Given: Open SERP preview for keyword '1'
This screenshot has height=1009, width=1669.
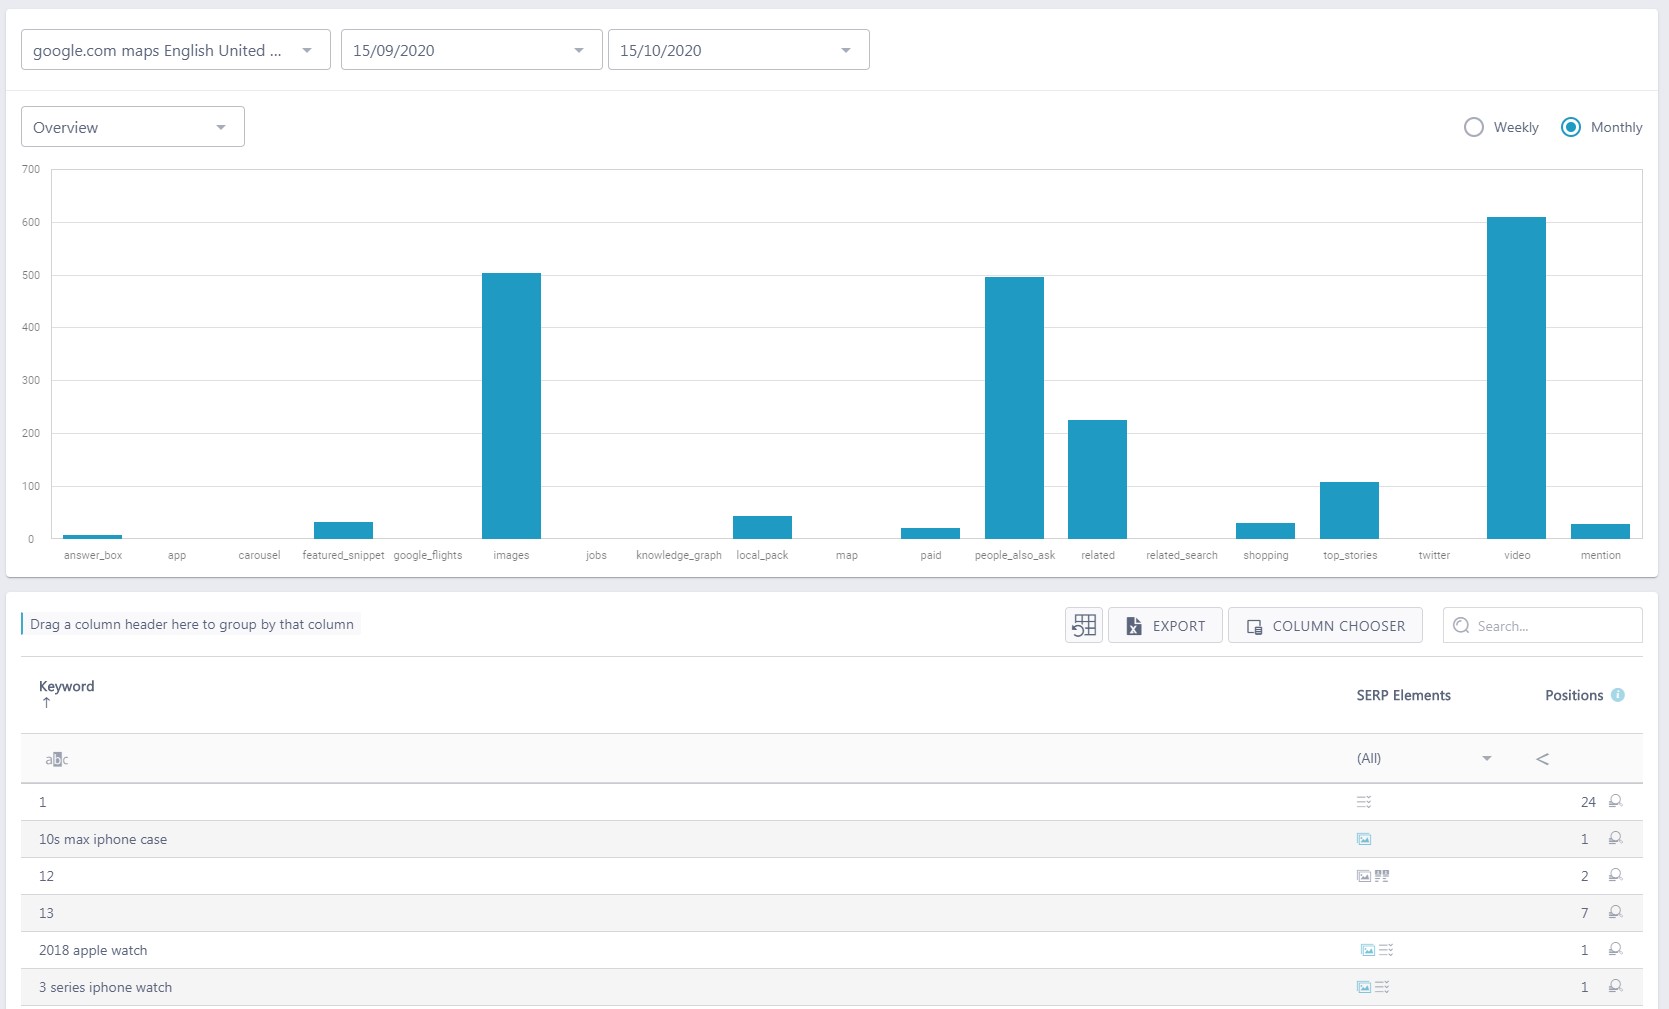Looking at the screenshot, I should [x=1615, y=802].
